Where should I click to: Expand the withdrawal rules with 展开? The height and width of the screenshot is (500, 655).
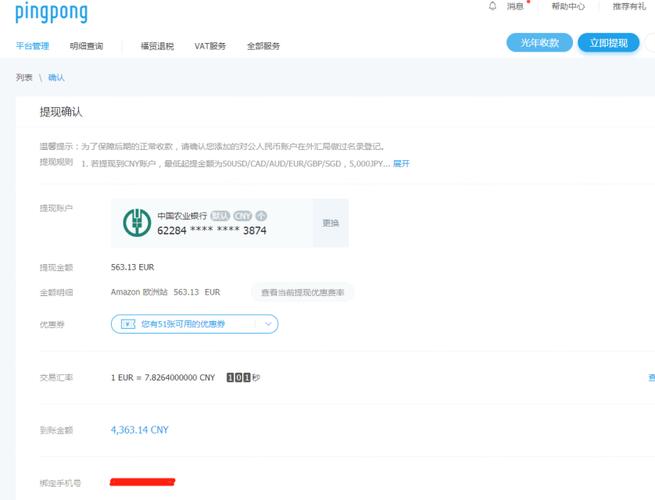pos(401,164)
